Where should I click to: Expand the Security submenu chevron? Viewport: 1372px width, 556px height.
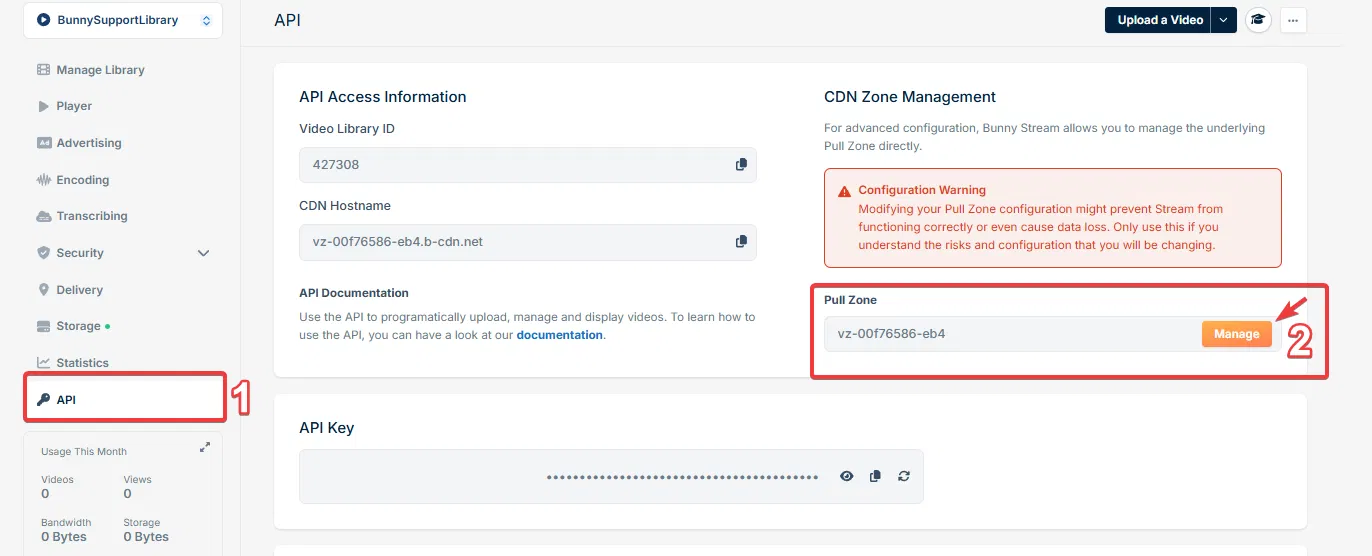coord(203,253)
